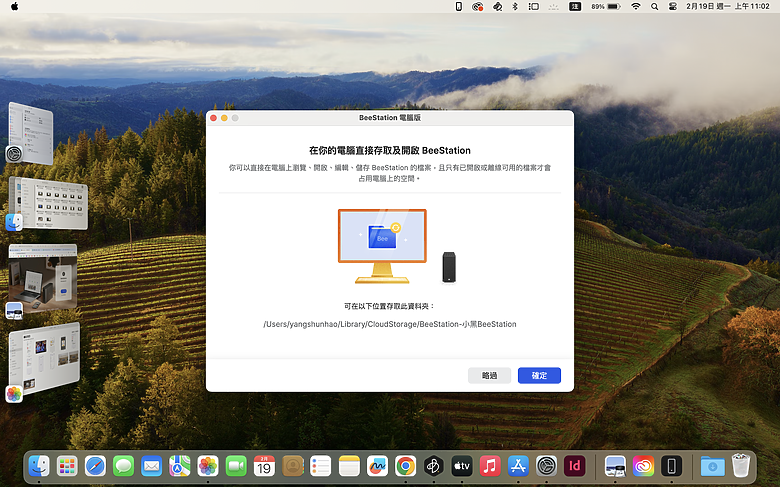Open Preview from the Dock
Viewport: 780px width, 487px height.
pos(615,466)
